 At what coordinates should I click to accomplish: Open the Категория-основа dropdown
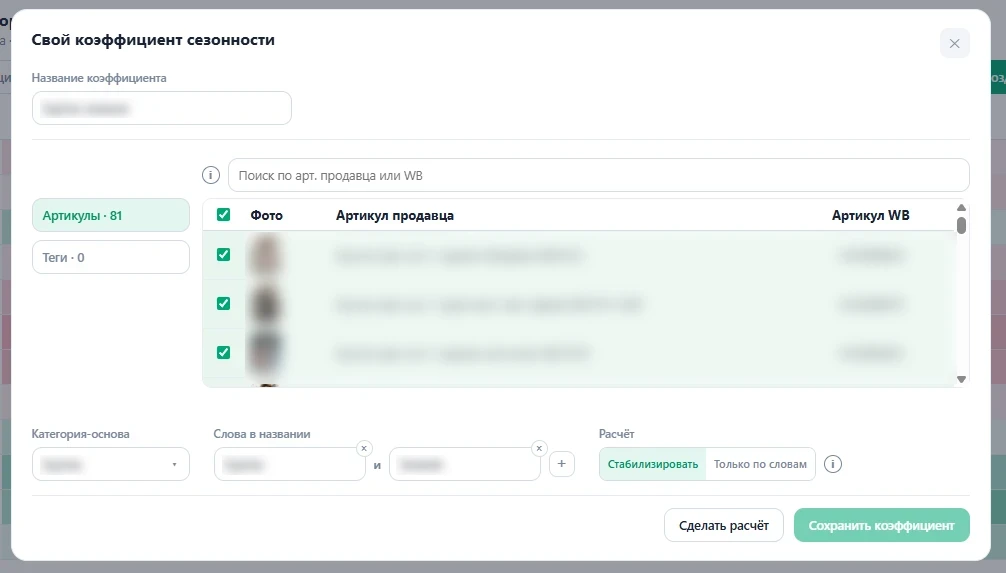[x=110, y=464]
